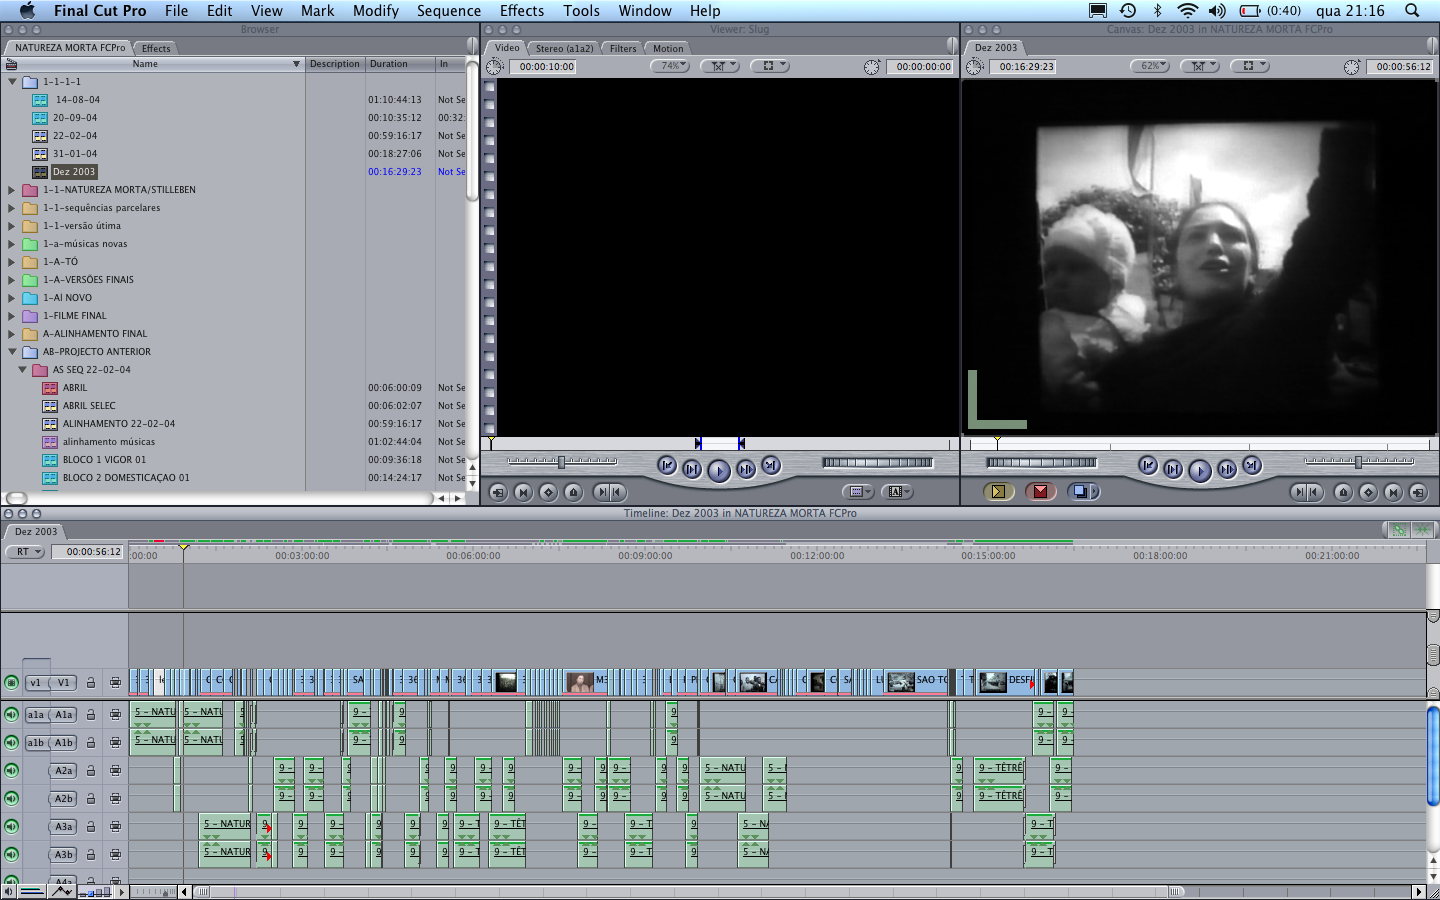
Task: Open the Modify menu
Action: click(x=376, y=10)
